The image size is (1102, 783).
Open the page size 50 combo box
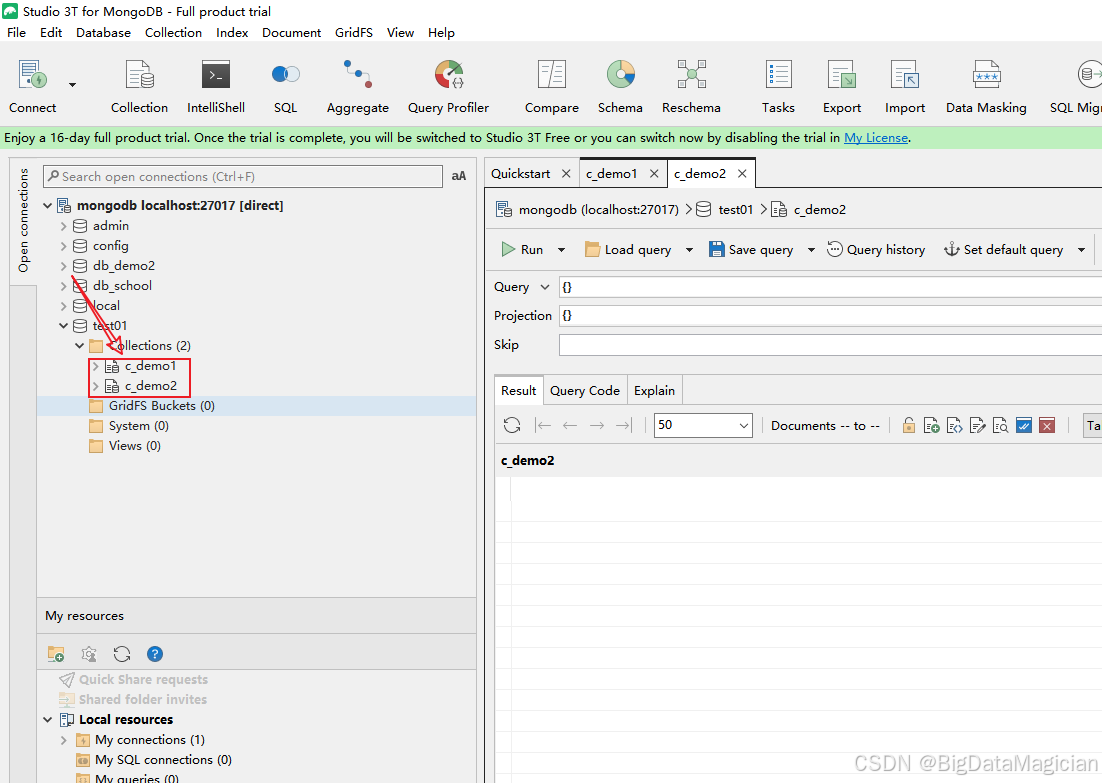click(x=703, y=425)
